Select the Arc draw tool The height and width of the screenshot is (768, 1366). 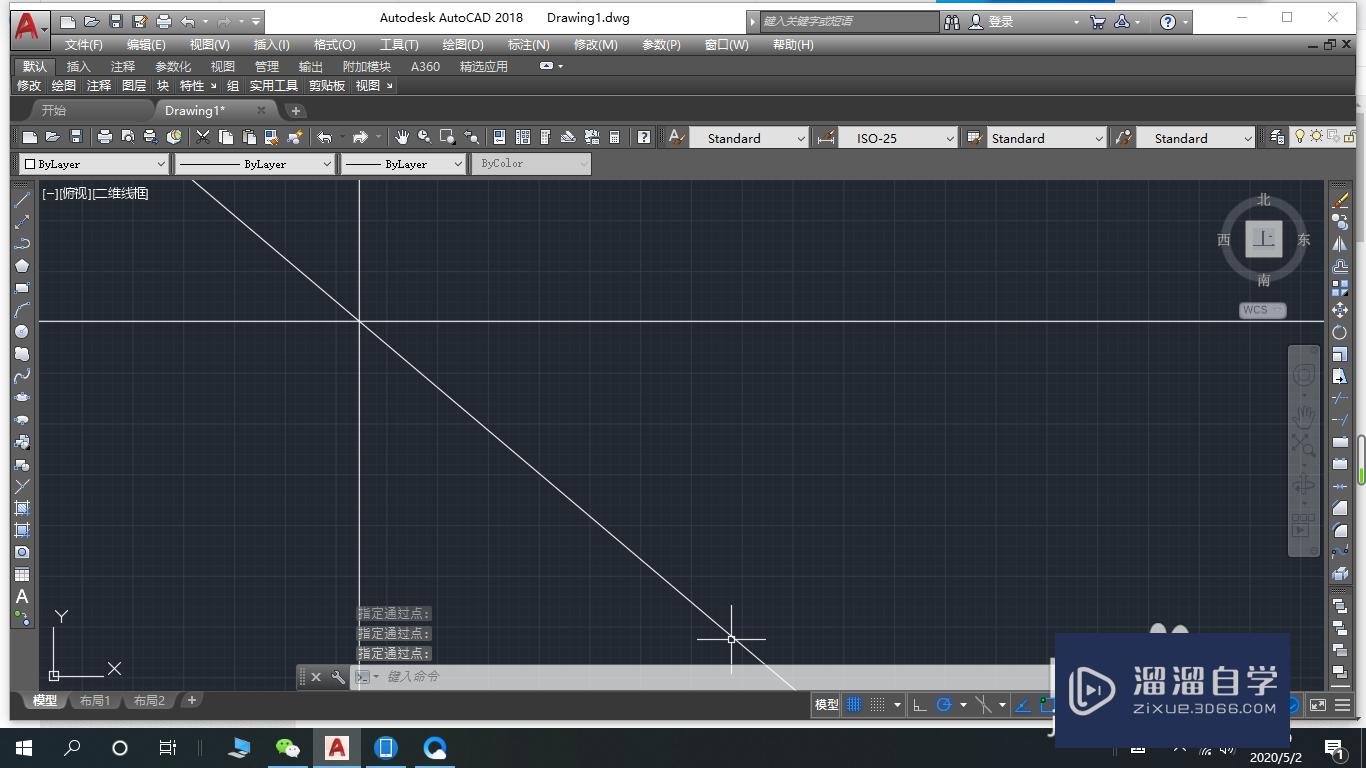[21, 310]
